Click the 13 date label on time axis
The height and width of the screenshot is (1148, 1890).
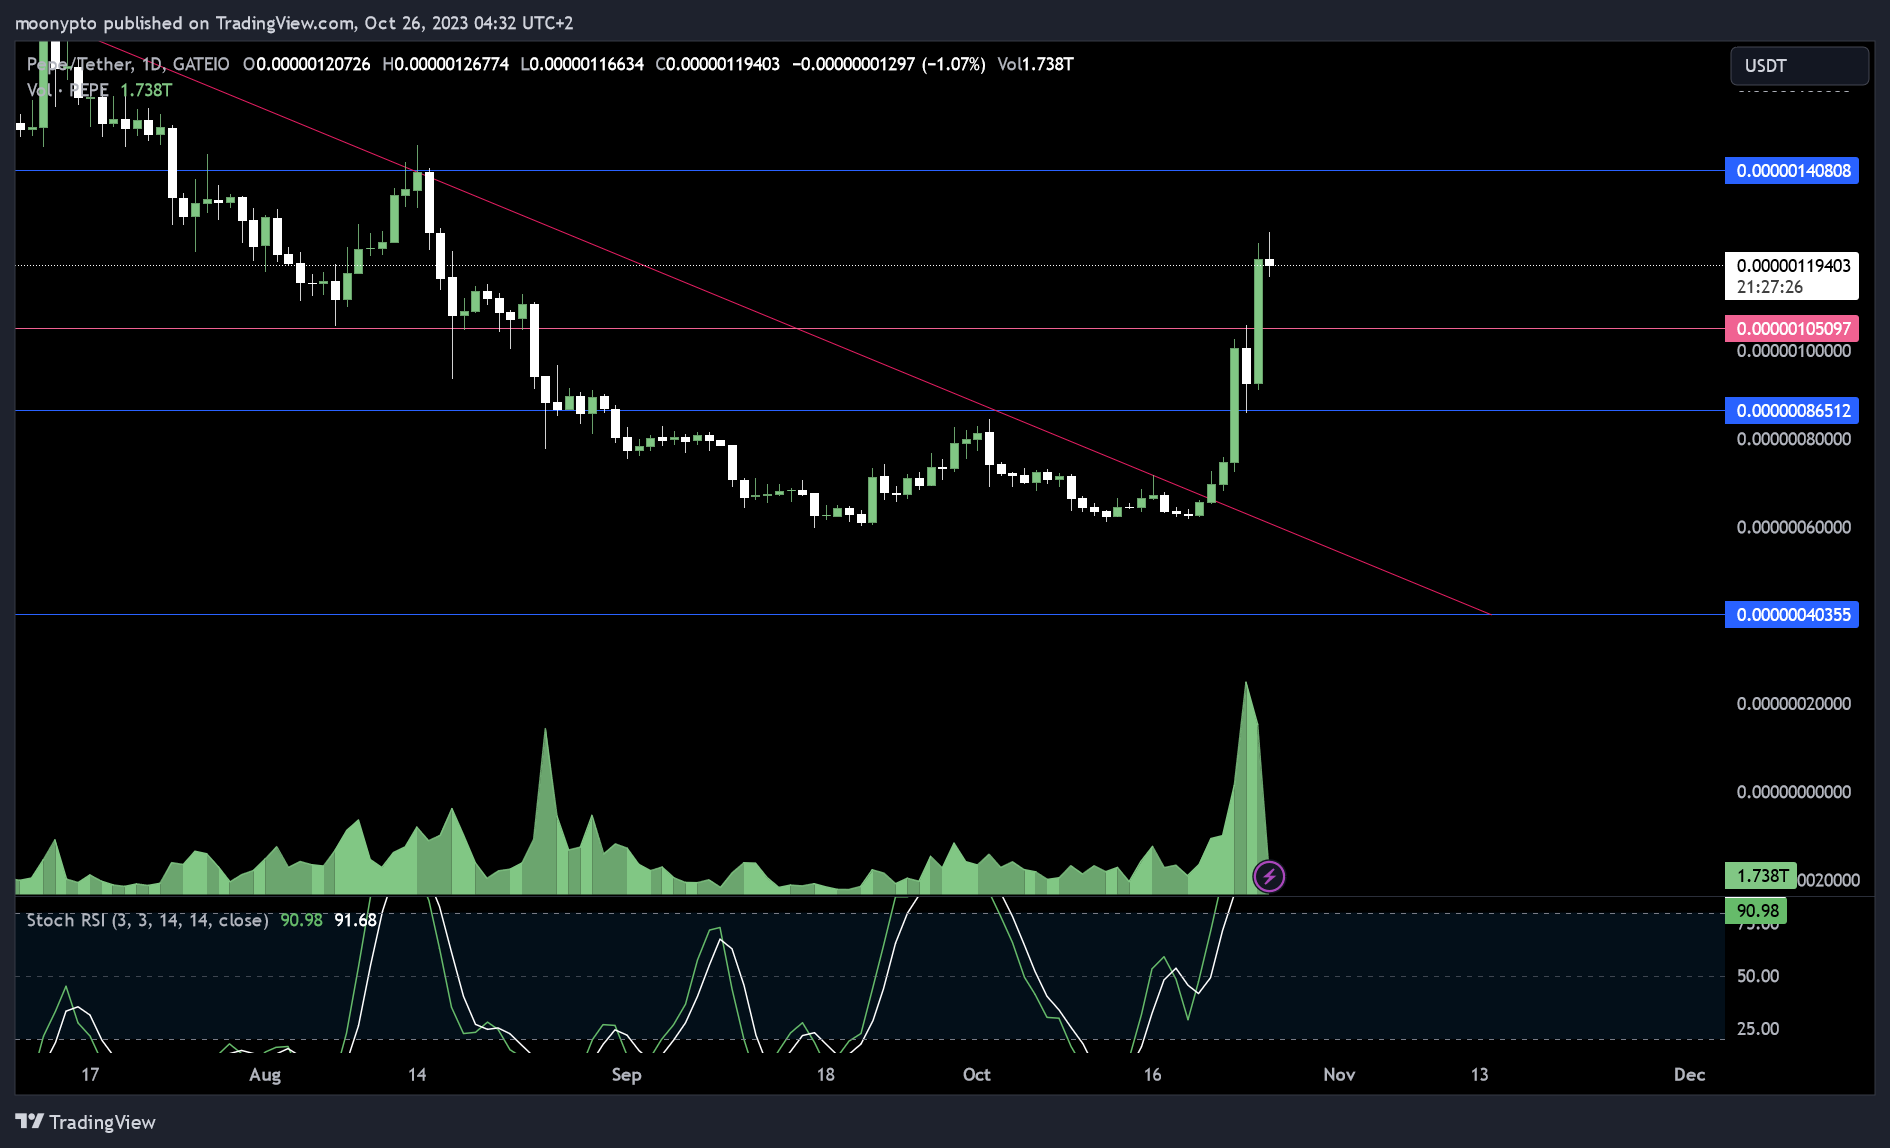tap(1480, 1075)
